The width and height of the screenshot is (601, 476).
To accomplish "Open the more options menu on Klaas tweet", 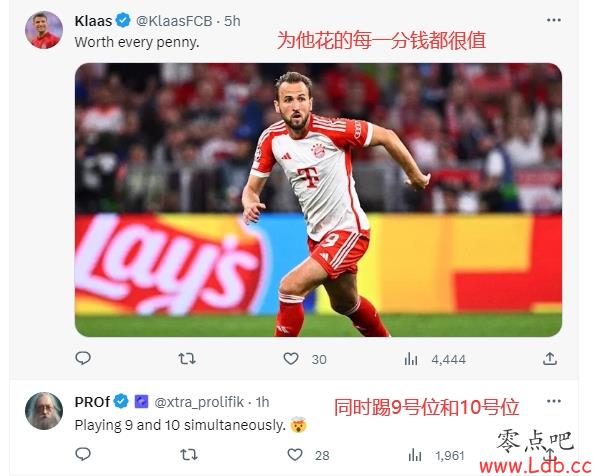I will [554, 20].
